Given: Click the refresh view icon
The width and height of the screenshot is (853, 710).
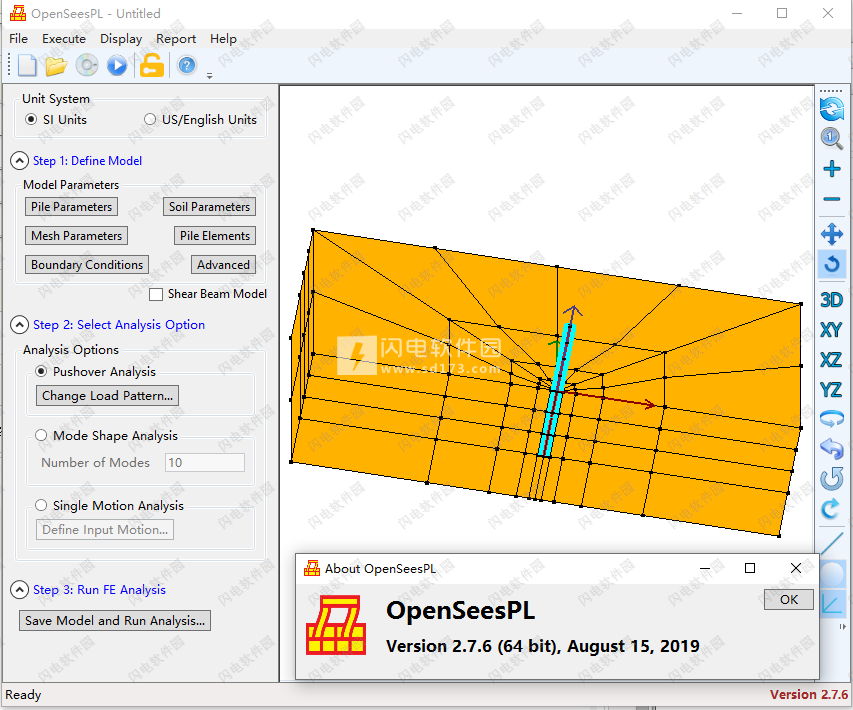Looking at the screenshot, I should click(831, 108).
